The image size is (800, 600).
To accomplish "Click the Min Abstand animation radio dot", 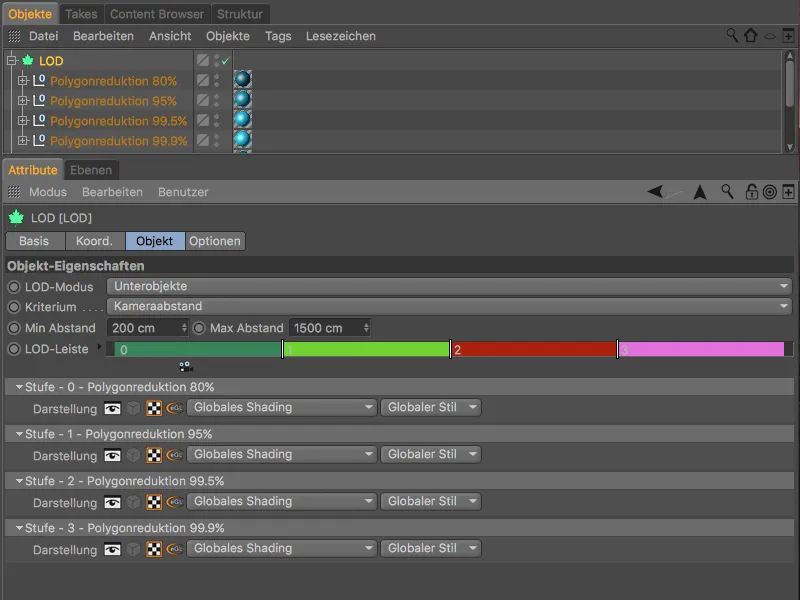I will pyautogui.click(x=14, y=328).
